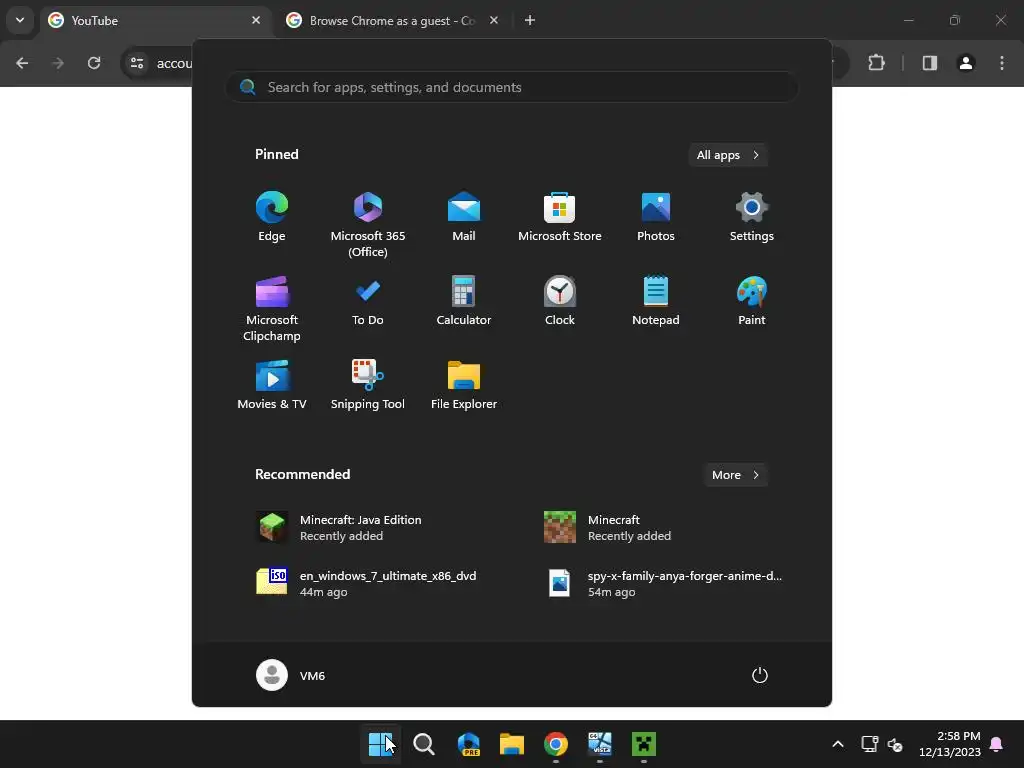Viewport: 1024px width, 768px height.
Task: Open Settings from the Start menu
Action: [x=752, y=217]
